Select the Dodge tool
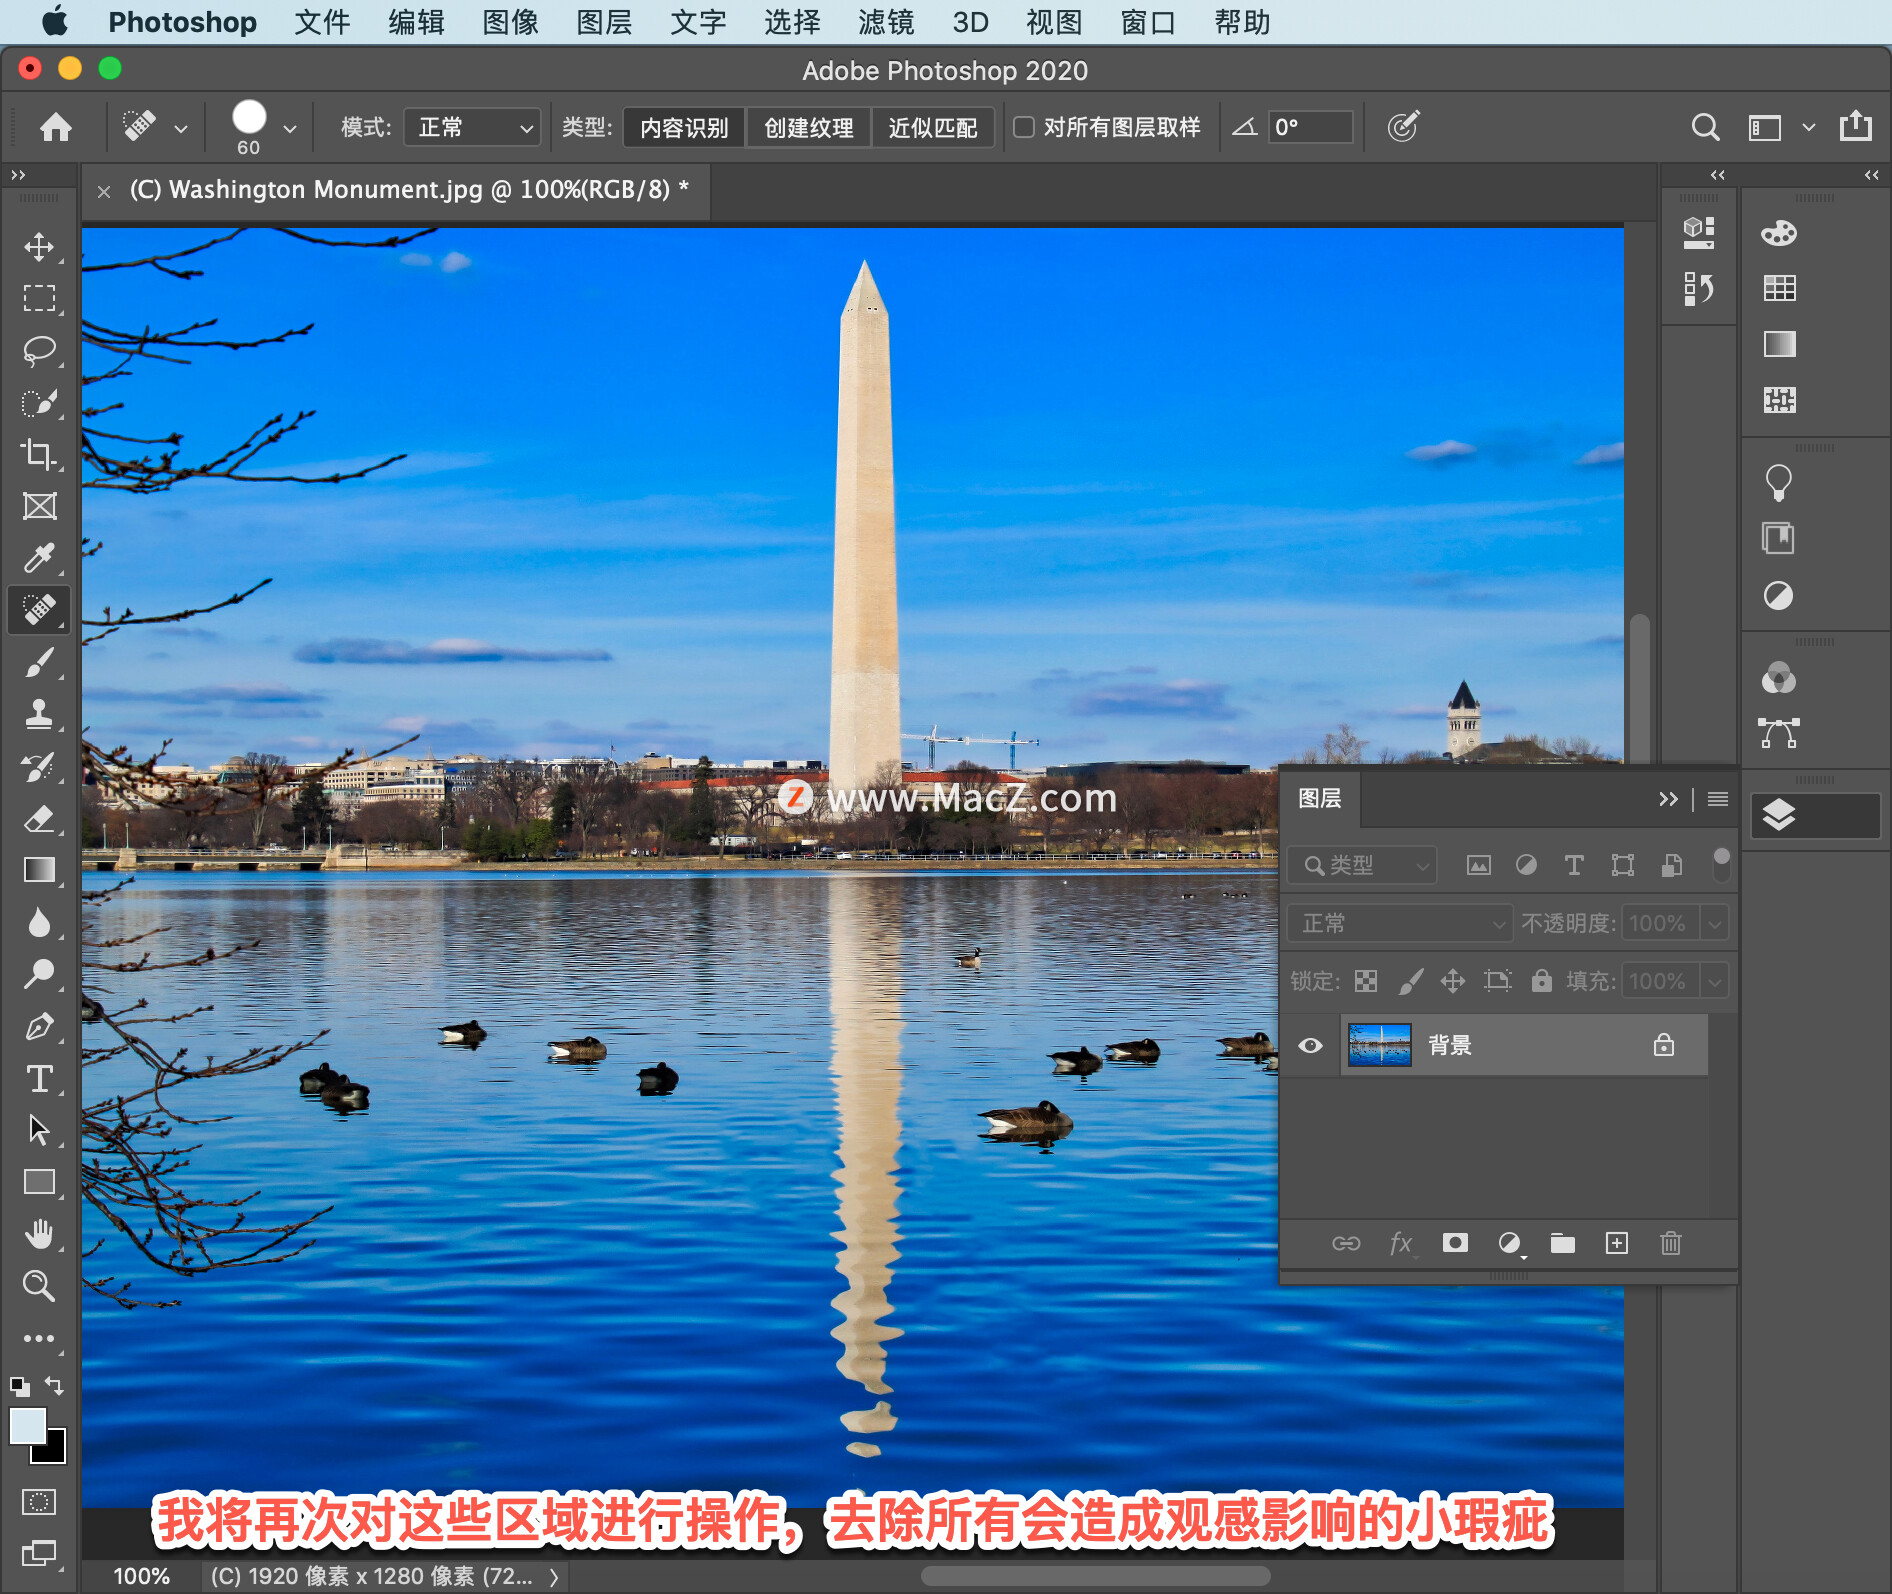This screenshot has height=1594, width=1892. point(39,974)
